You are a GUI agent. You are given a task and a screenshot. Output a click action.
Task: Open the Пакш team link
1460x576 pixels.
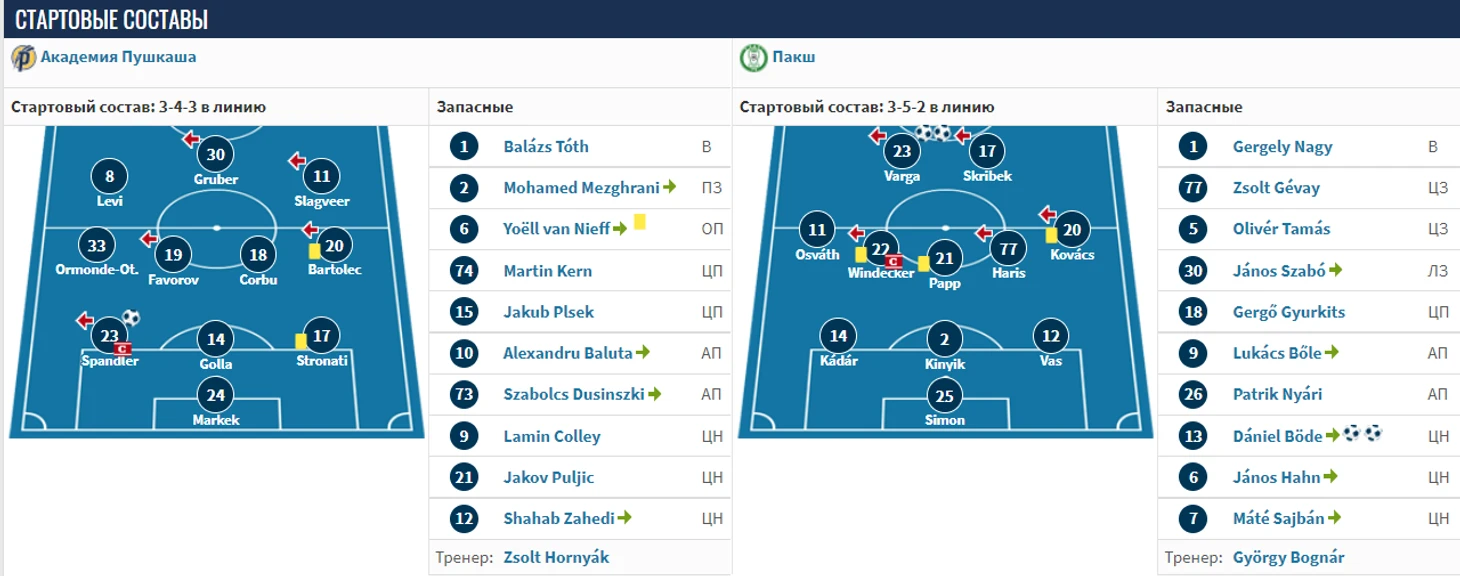tap(794, 57)
